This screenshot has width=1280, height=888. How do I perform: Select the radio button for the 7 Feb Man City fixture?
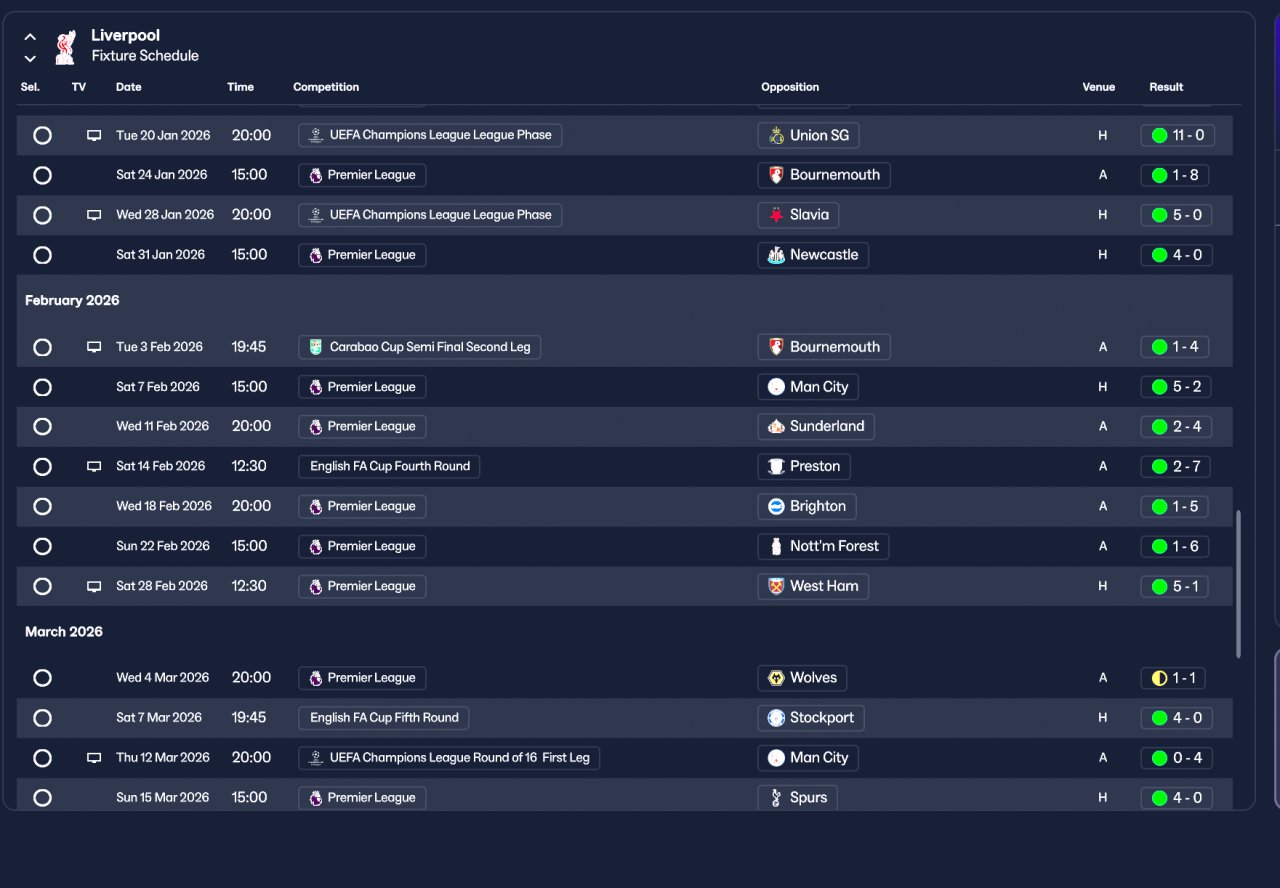42,387
